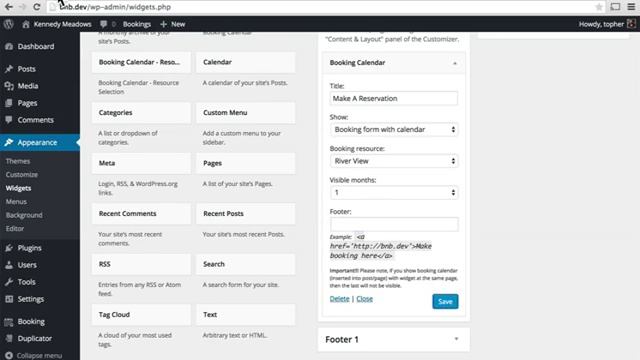640x360 pixels.
Task: Expand the Categories available widget
Action: point(141,113)
